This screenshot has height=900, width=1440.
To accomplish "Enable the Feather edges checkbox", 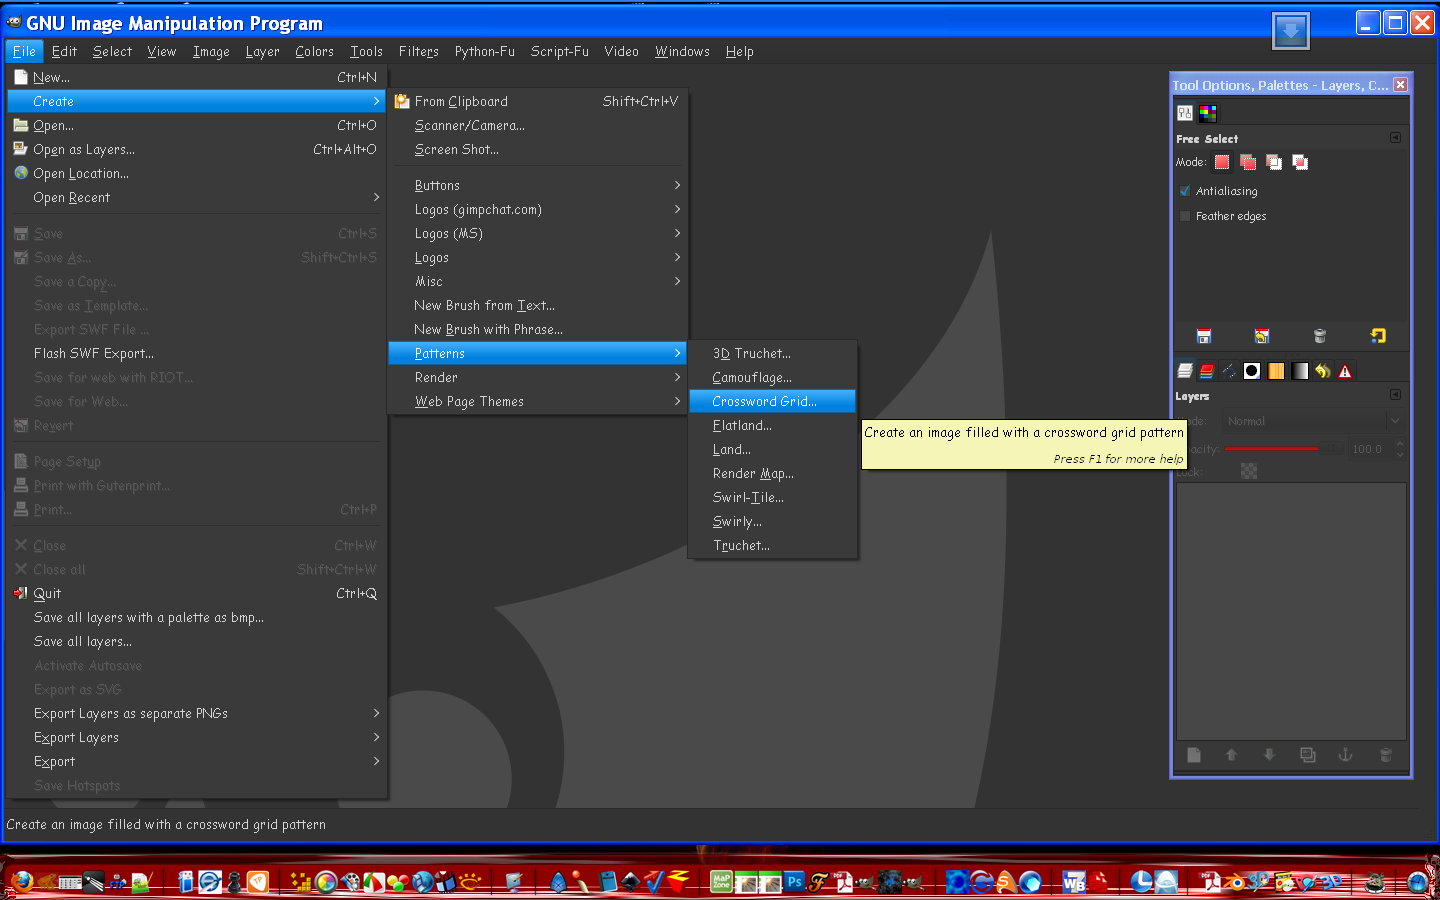I will [x=1185, y=216].
